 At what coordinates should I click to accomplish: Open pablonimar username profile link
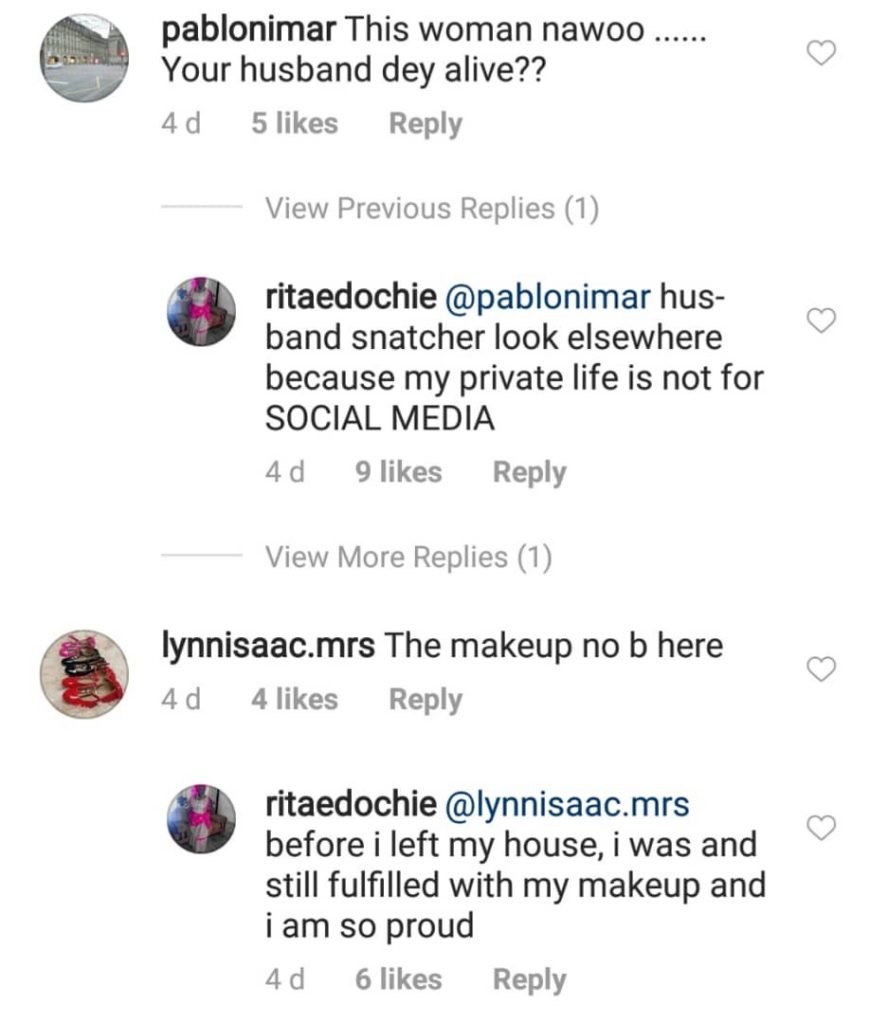click(x=247, y=29)
